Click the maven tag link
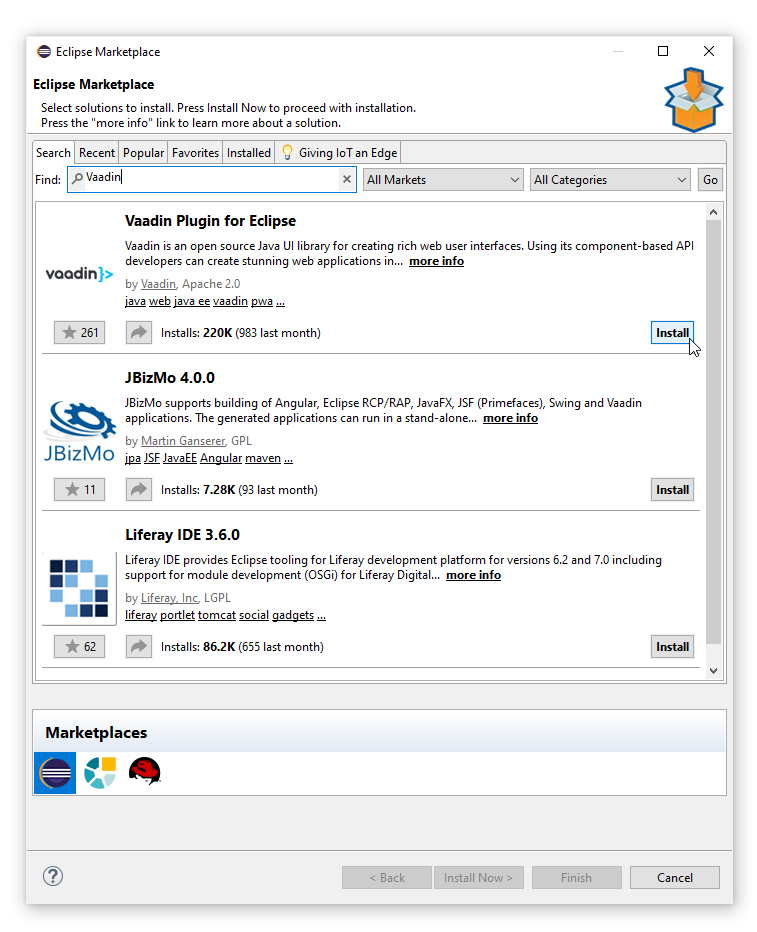The height and width of the screenshot is (932, 757). tap(263, 458)
